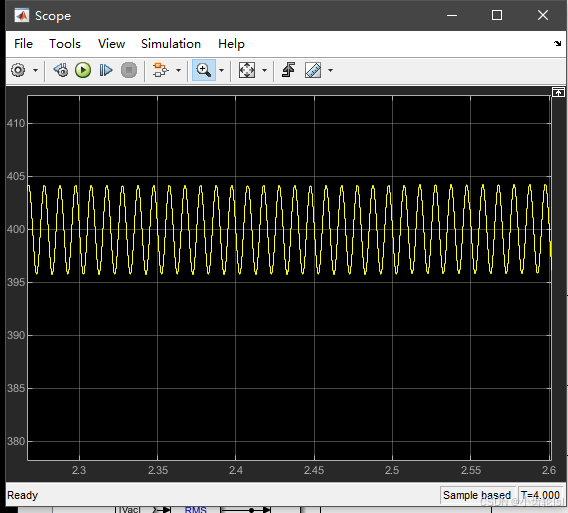Expand the axes scaling options dropdown

(264, 70)
